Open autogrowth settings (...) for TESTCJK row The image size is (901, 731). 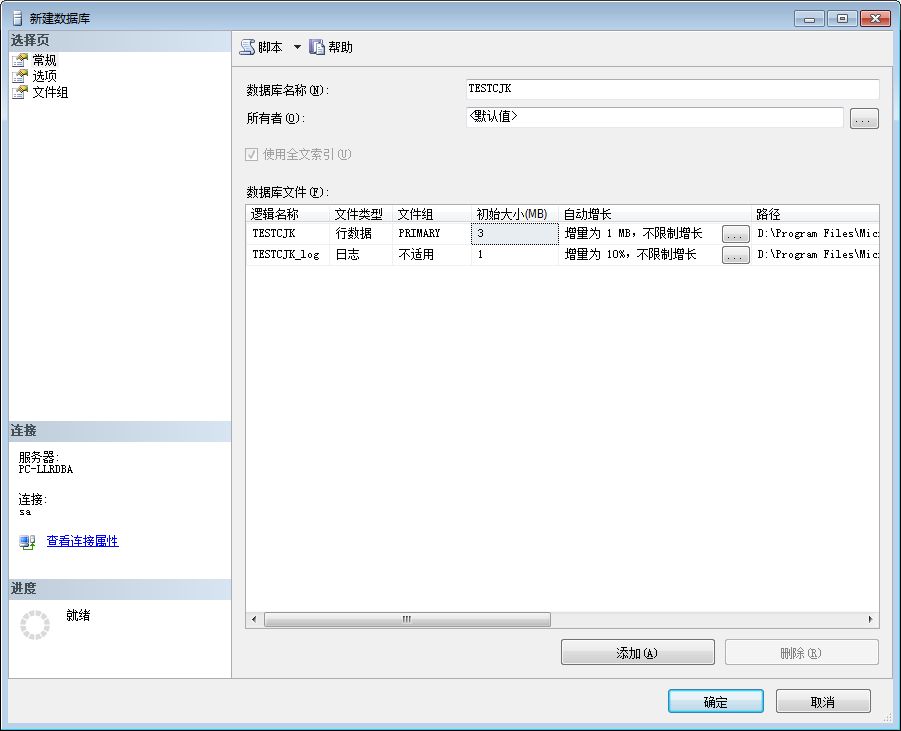click(736, 234)
